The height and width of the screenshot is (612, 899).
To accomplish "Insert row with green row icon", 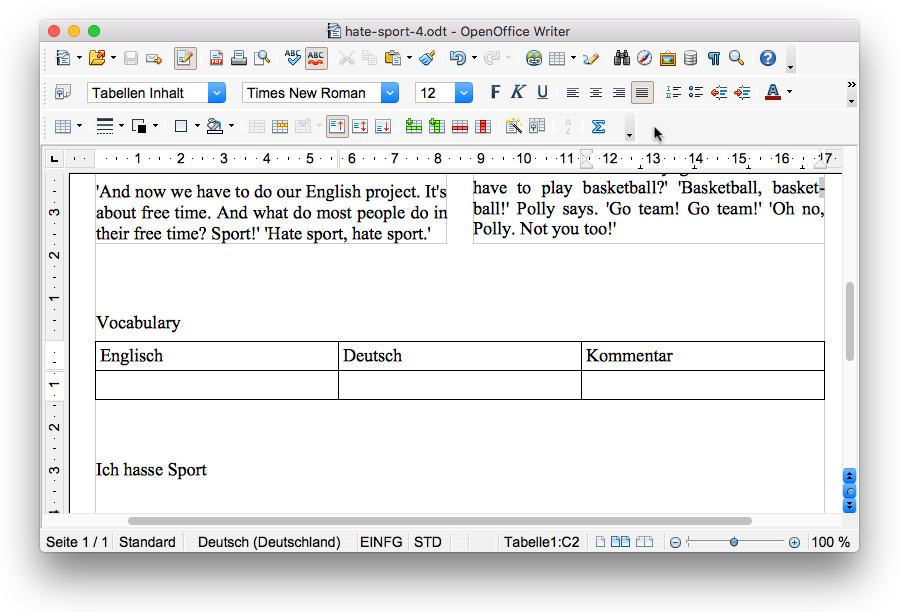I will click(413, 126).
